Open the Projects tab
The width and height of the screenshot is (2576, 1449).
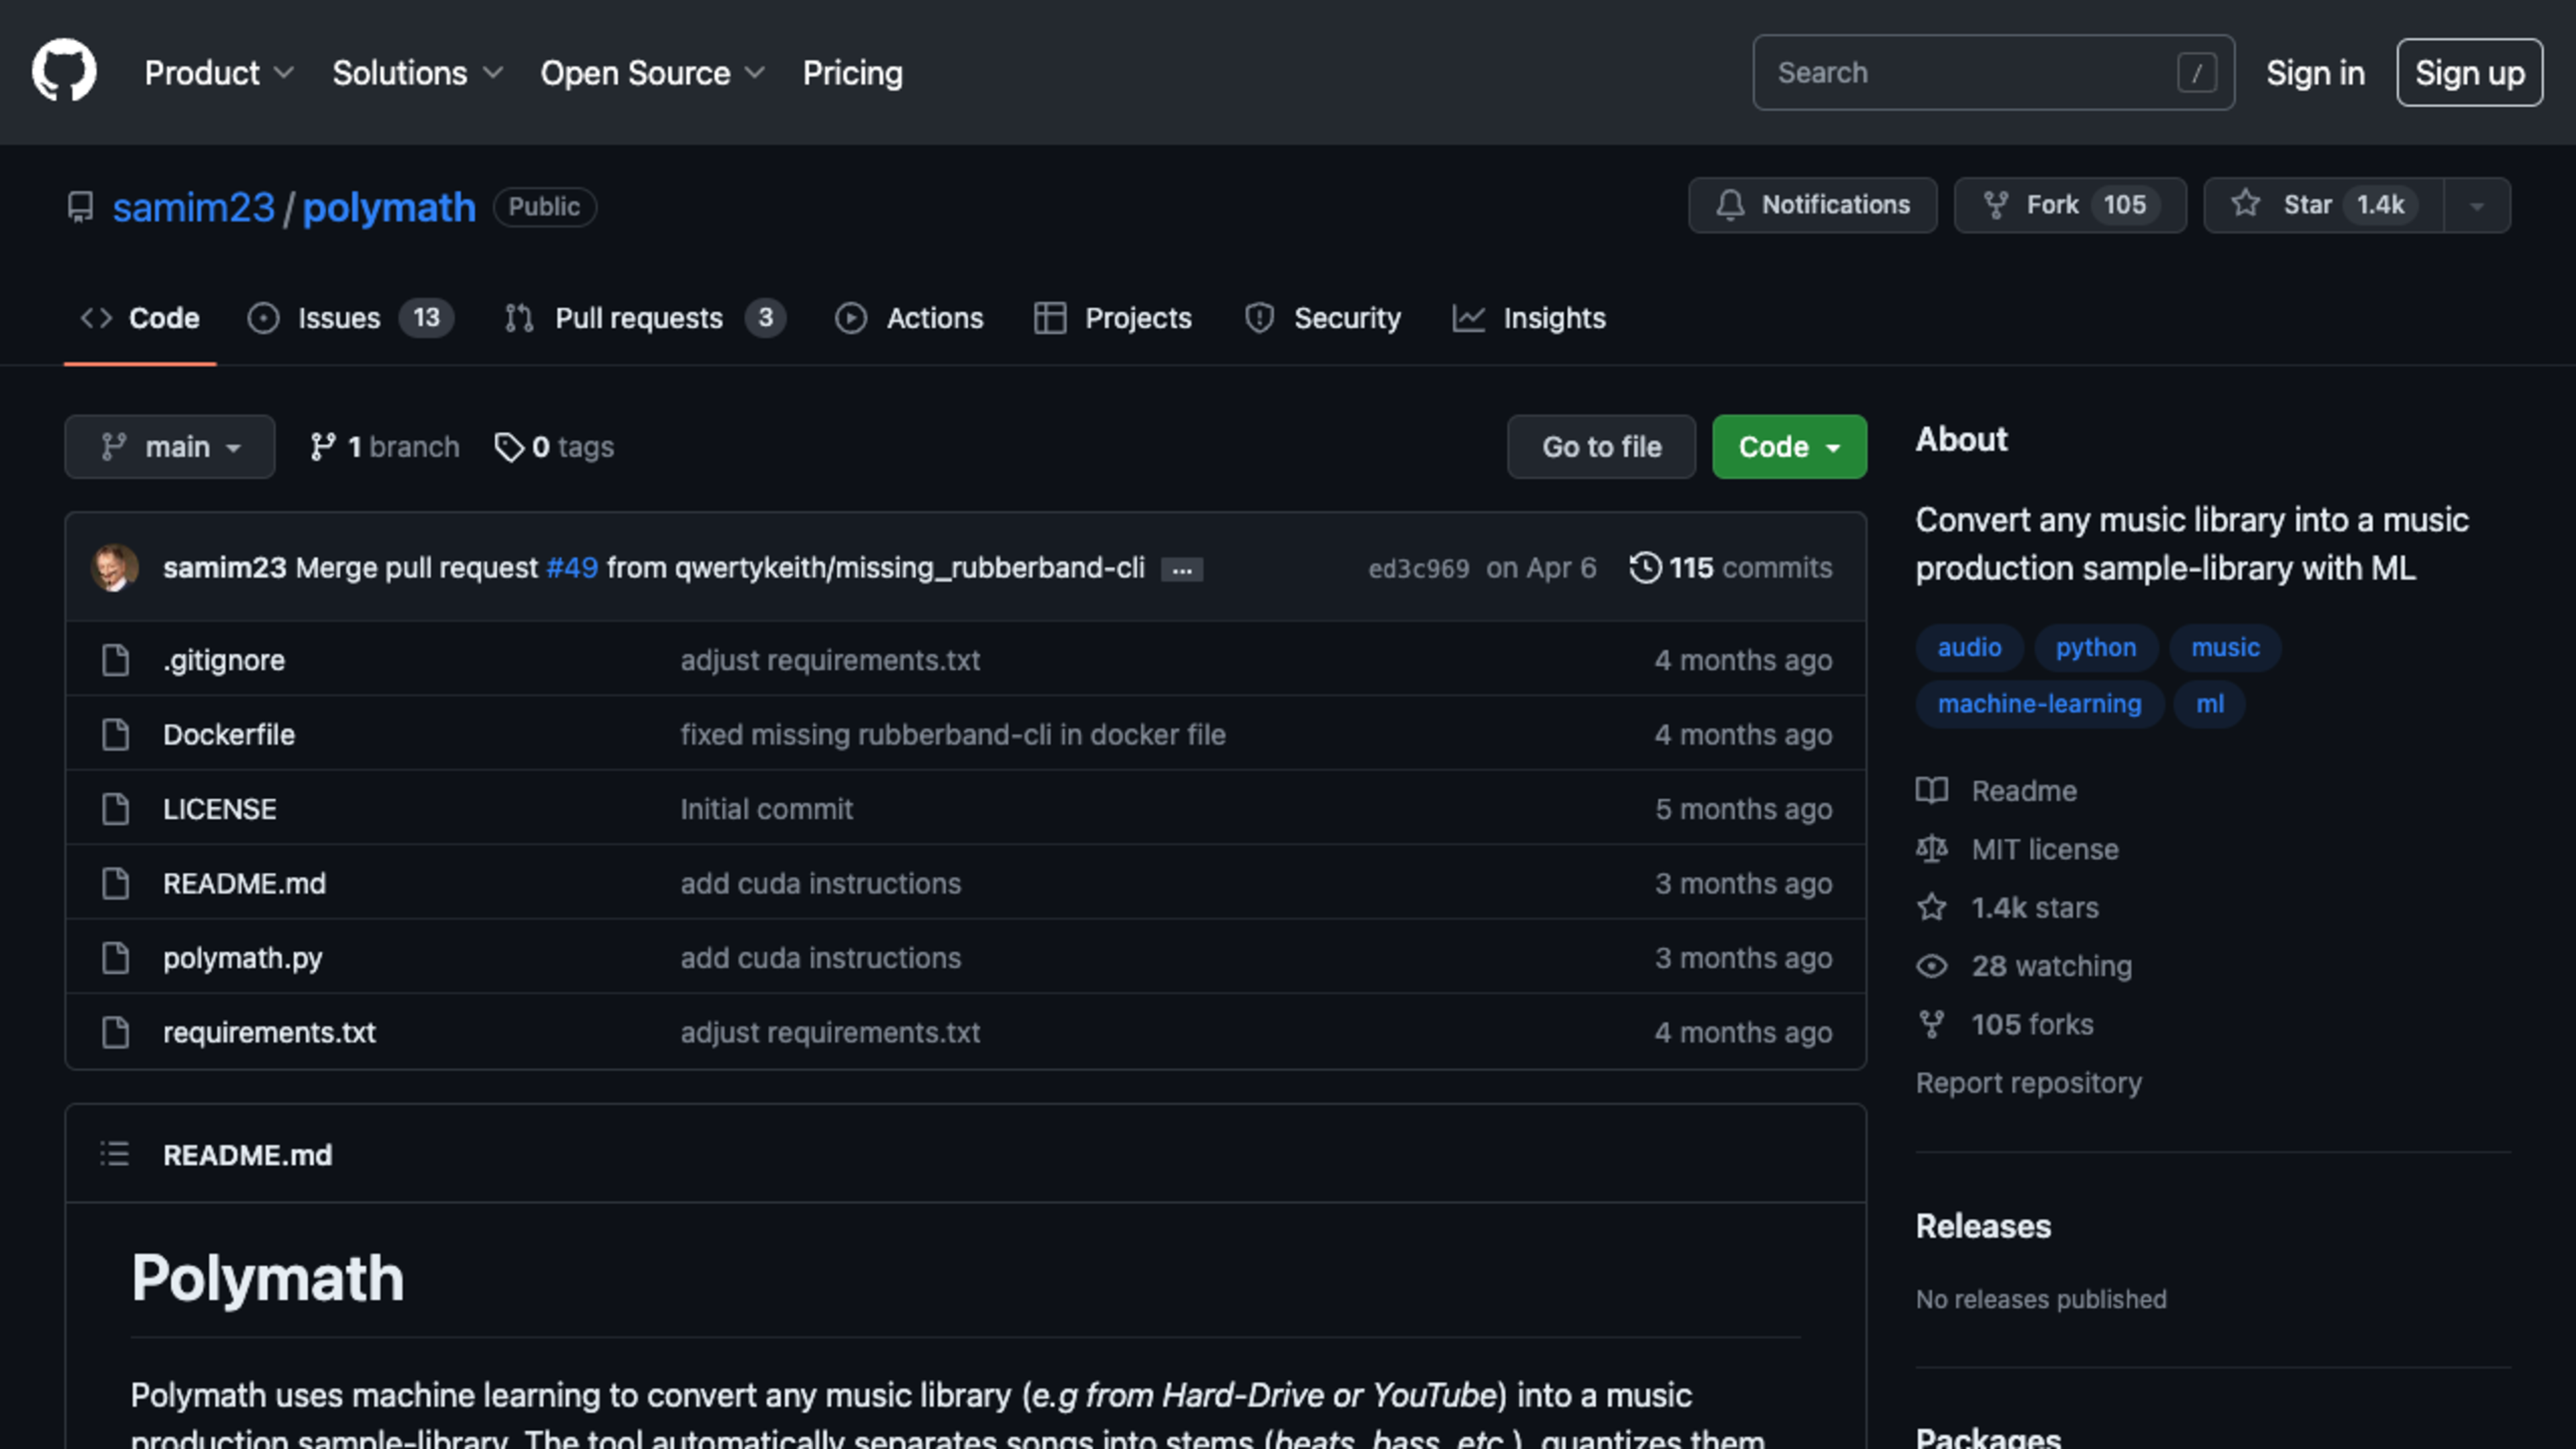point(1113,319)
